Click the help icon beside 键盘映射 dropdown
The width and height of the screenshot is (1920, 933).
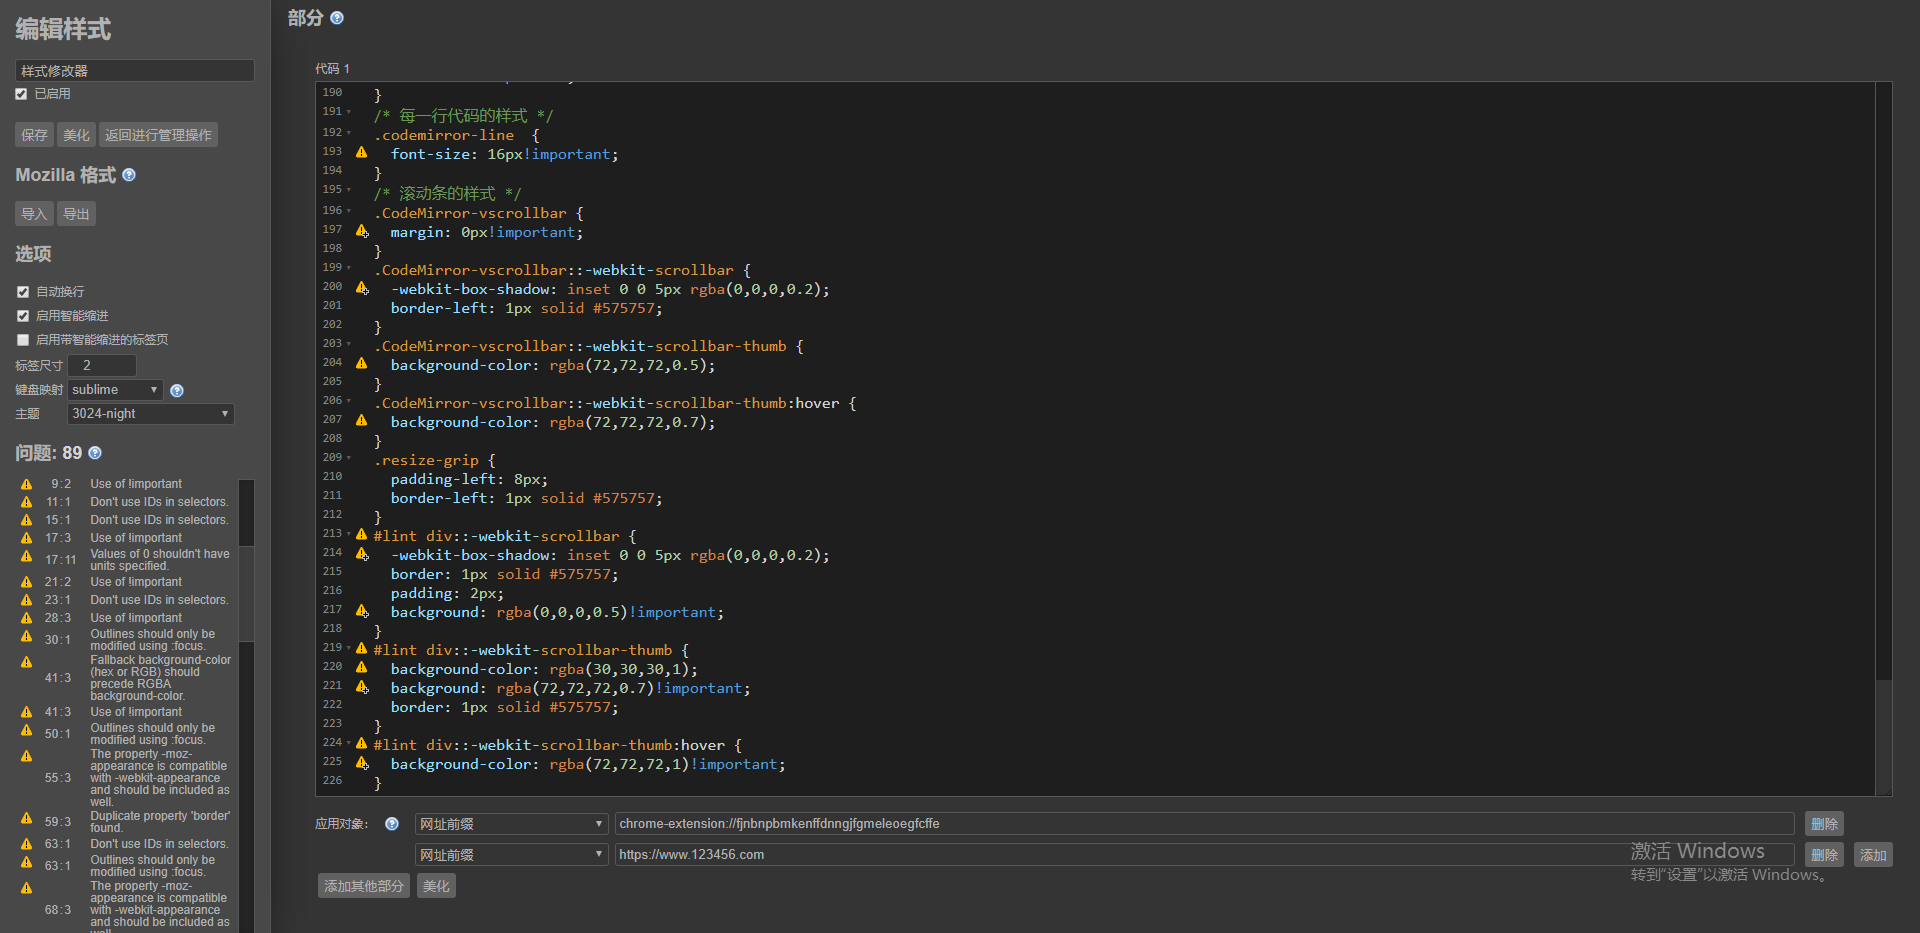pos(177,391)
